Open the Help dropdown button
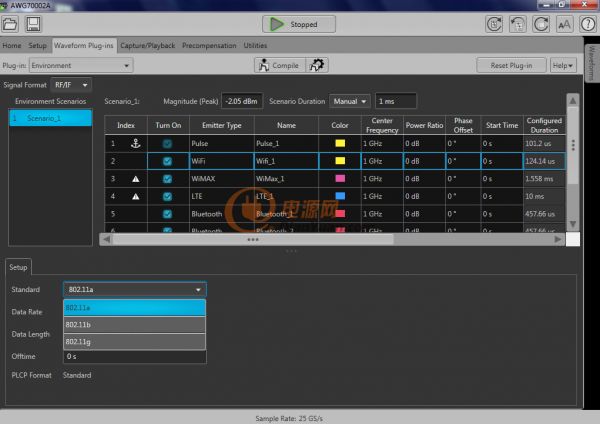The width and height of the screenshot is (600, 424). 563,65
